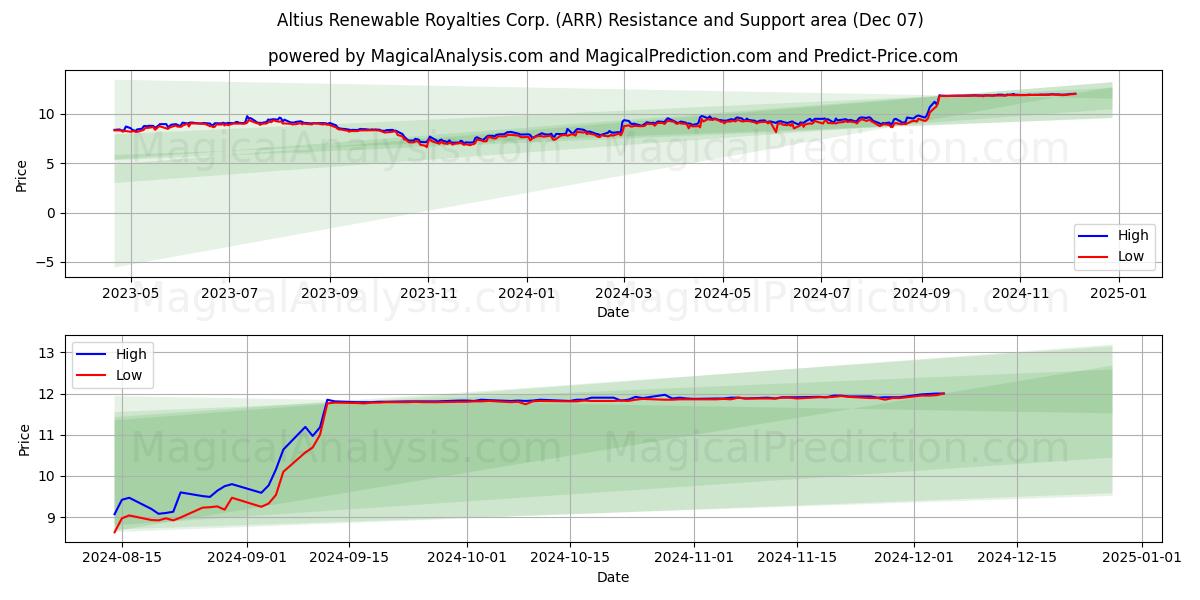
Task: Click the top chart x-axis label '2023-05'
Action: (x=131, y=293)
